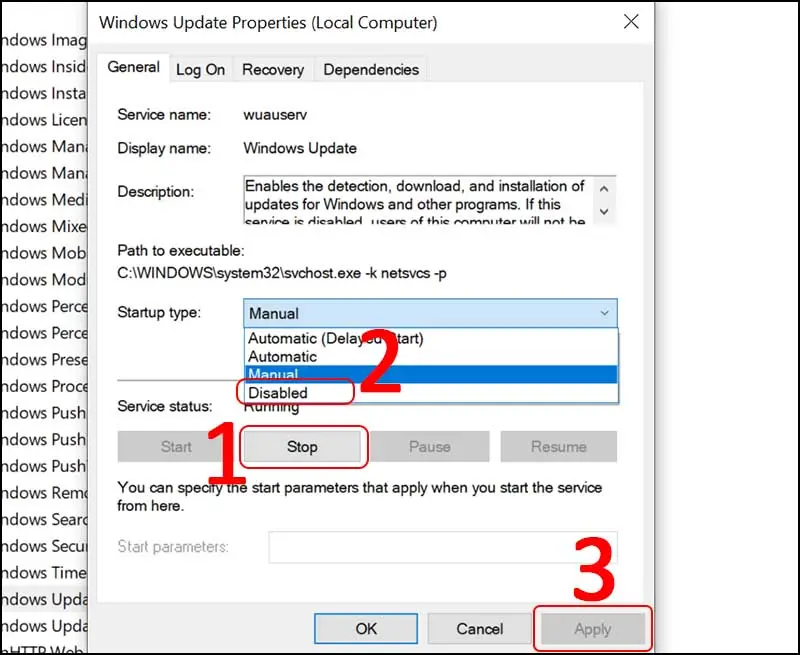Click Apply to save changes
This screenshot has width=800, height=655.
[x=592, y=629]
